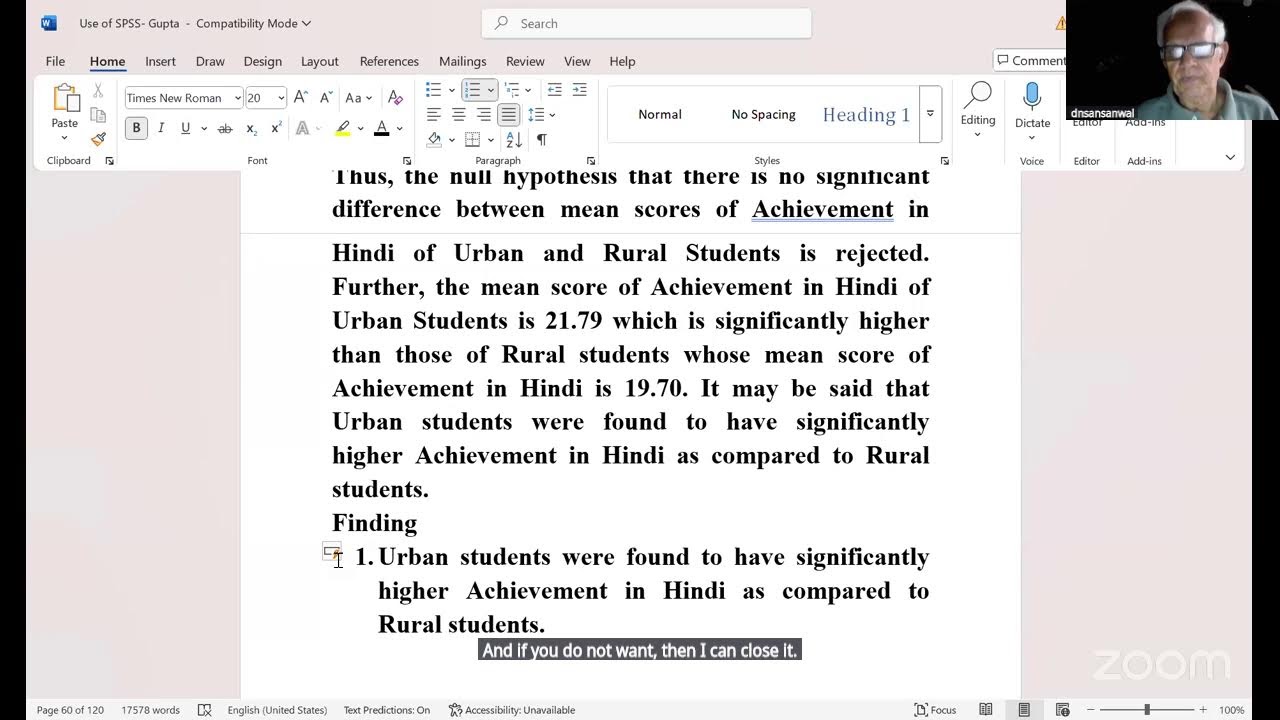Switch to the Review tab
Image resolution: width=1280 pixels, height=720 pixels.
(525, 61)
